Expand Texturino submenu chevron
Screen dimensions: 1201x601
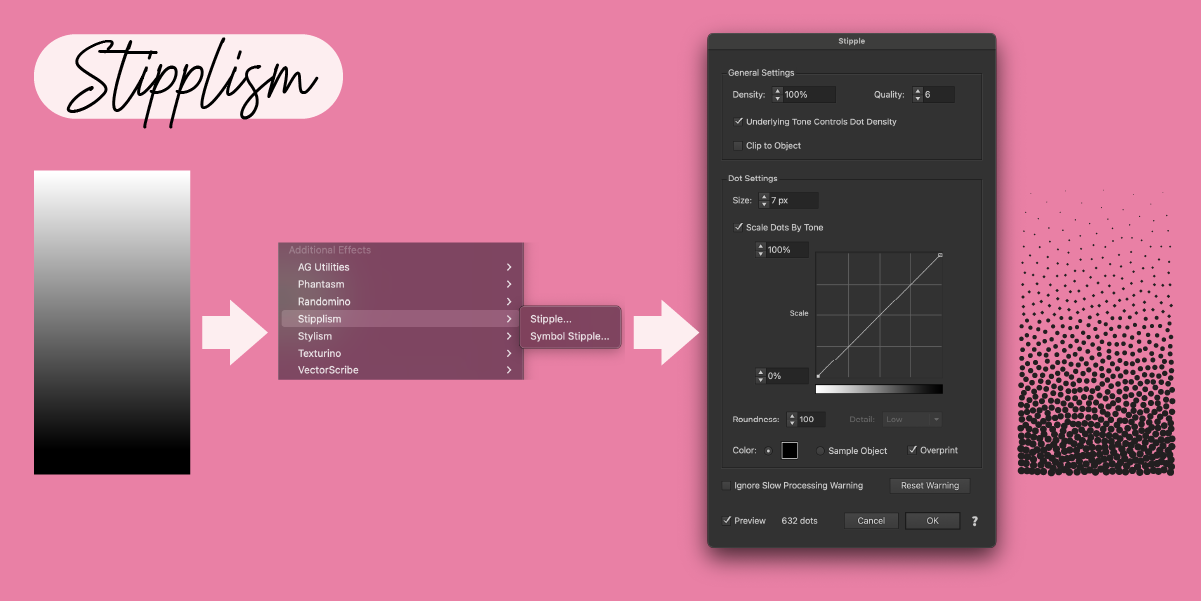pos(509,353)
